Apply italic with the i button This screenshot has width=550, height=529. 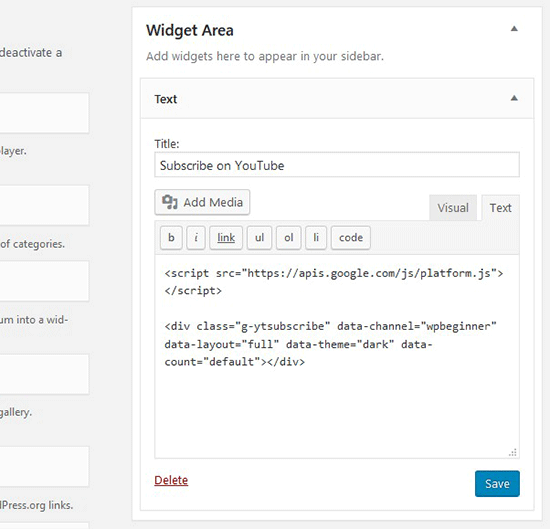point(196,237)
